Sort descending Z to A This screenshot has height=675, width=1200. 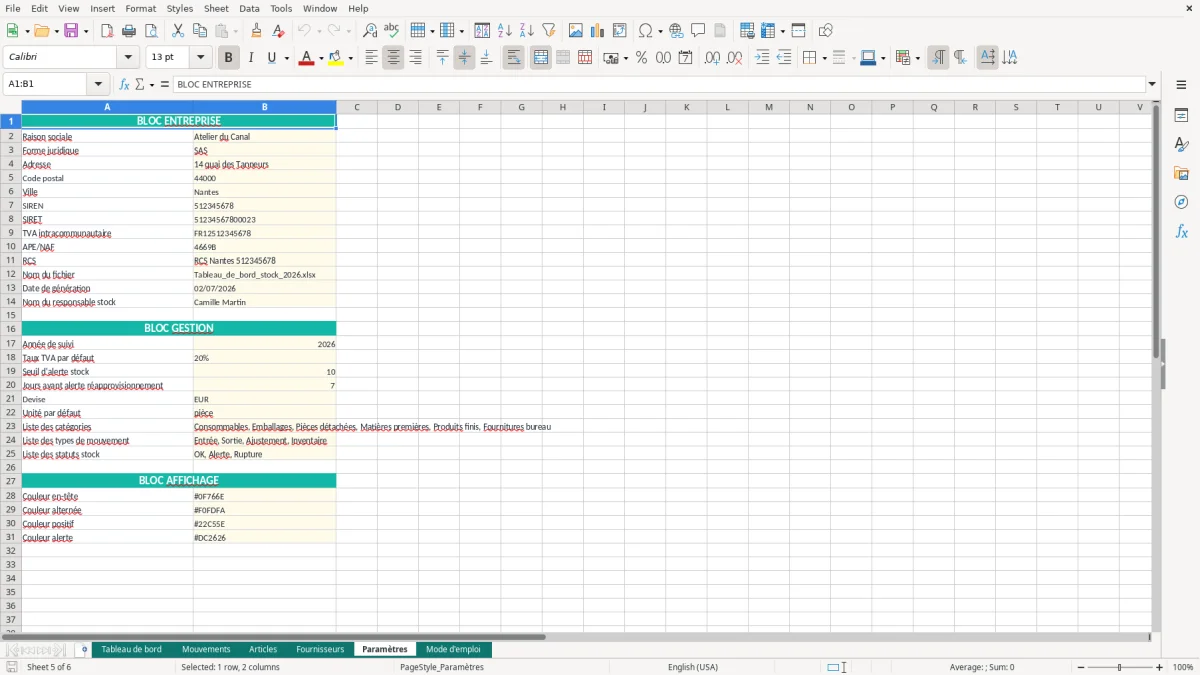point(527,31)
